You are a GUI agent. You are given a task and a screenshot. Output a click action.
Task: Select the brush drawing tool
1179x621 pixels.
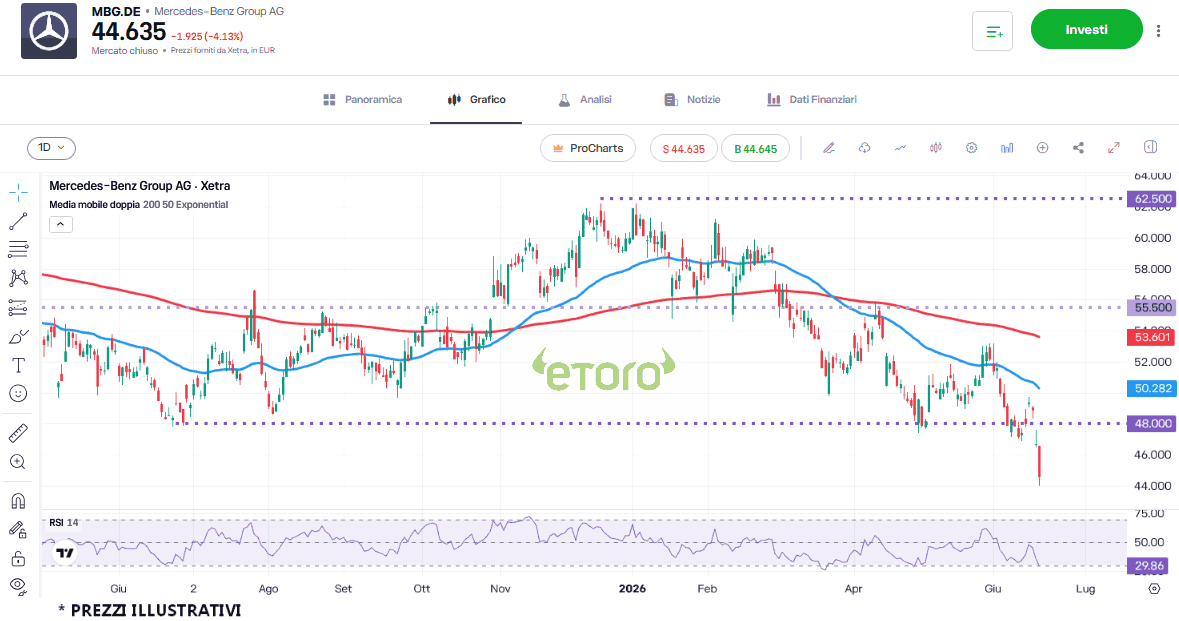[x=18, y=336]
